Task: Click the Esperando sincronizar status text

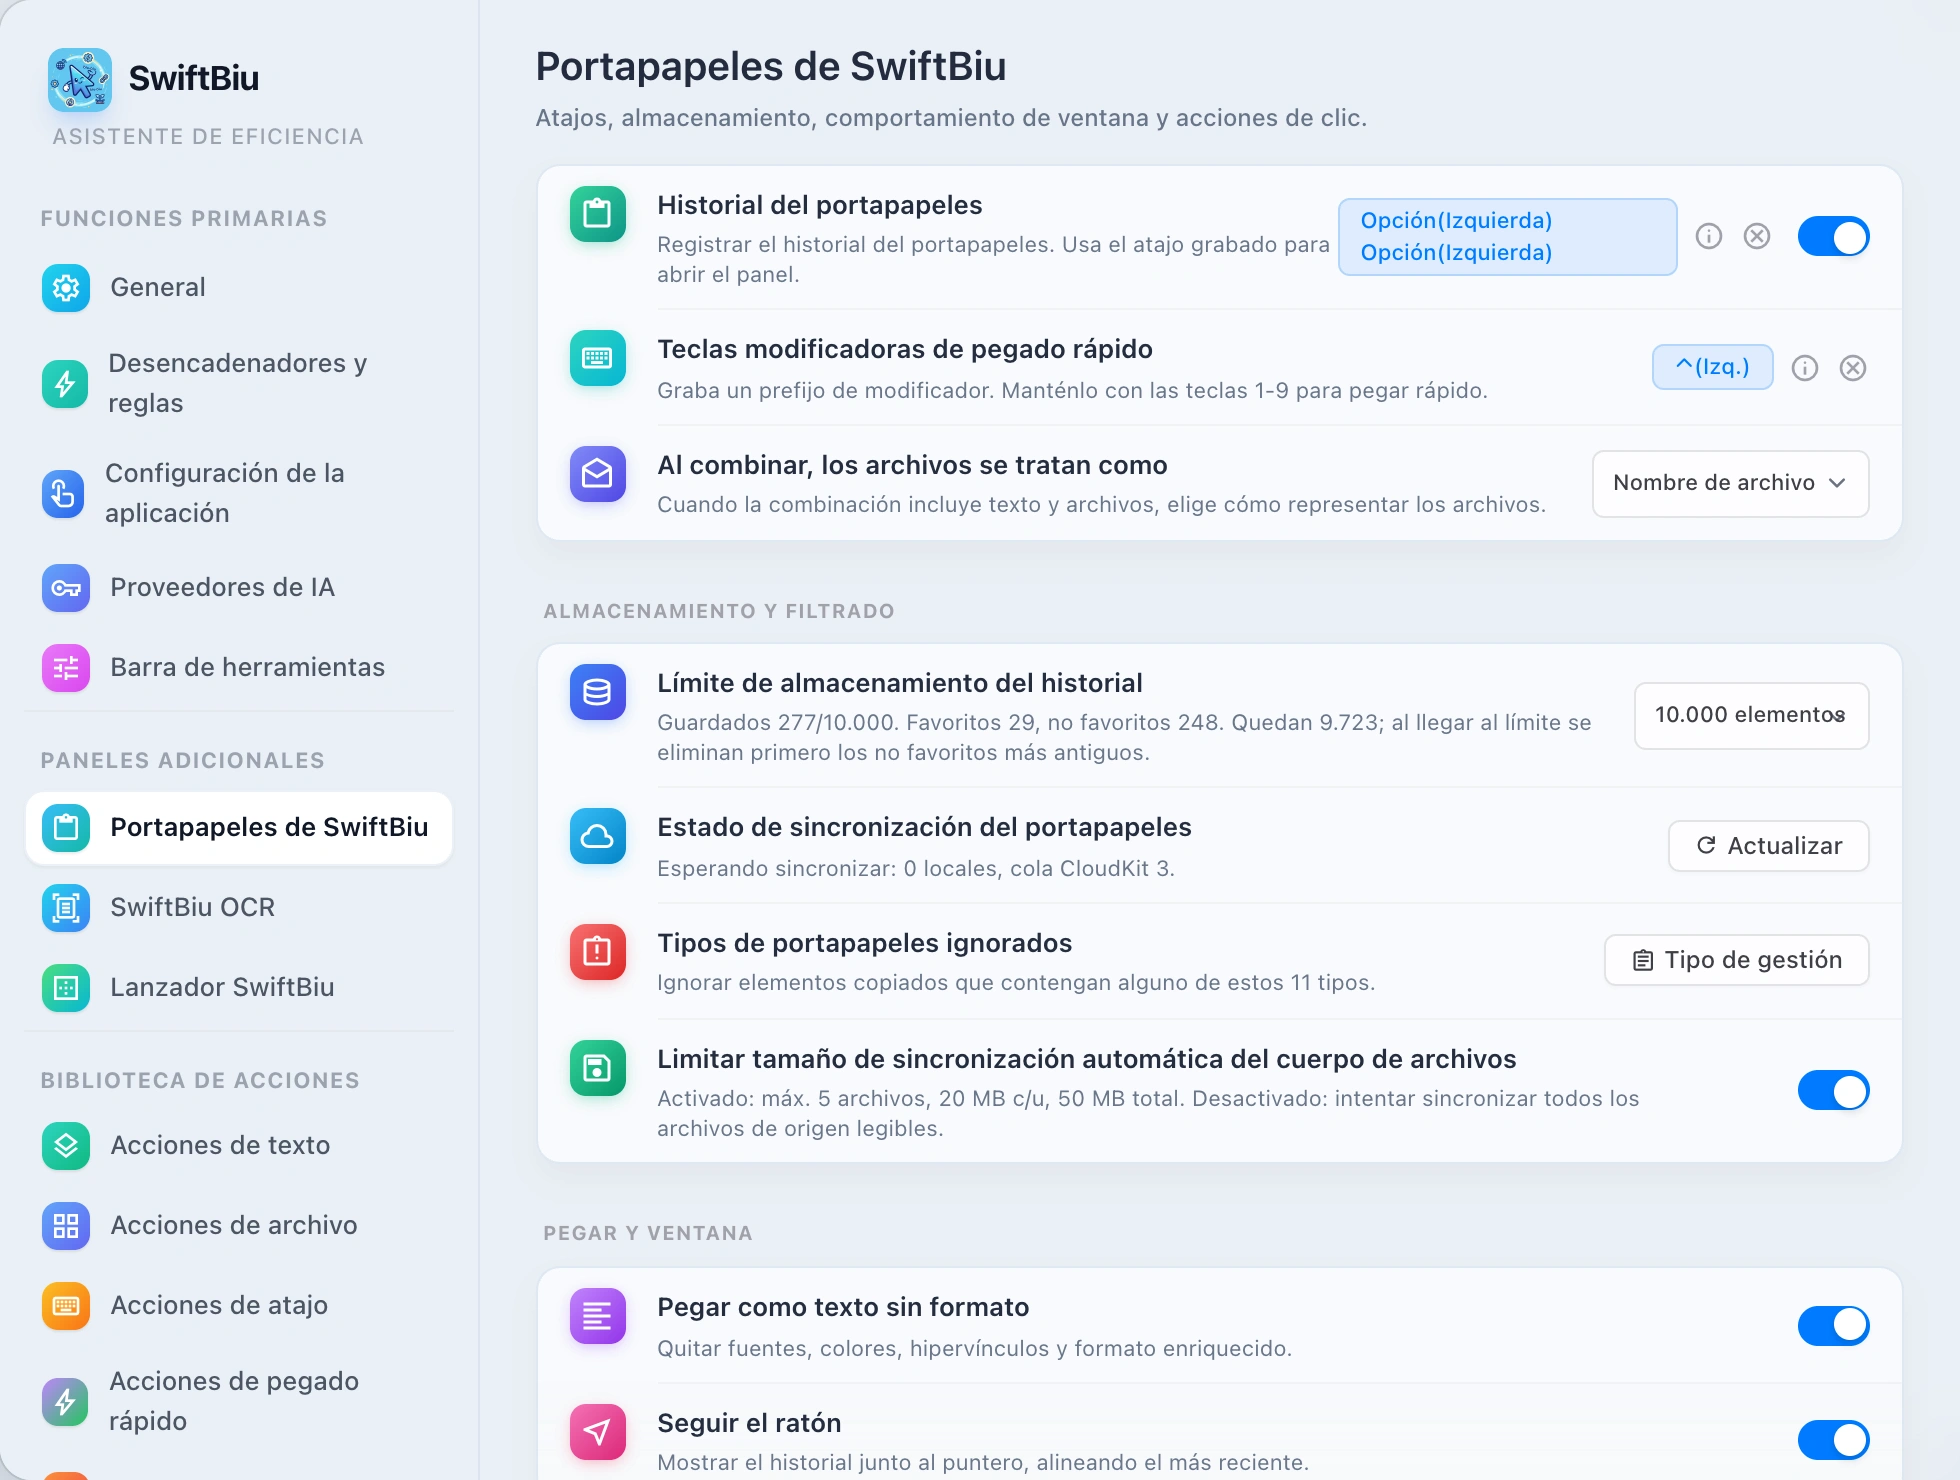Action: [x=916, y=868]
